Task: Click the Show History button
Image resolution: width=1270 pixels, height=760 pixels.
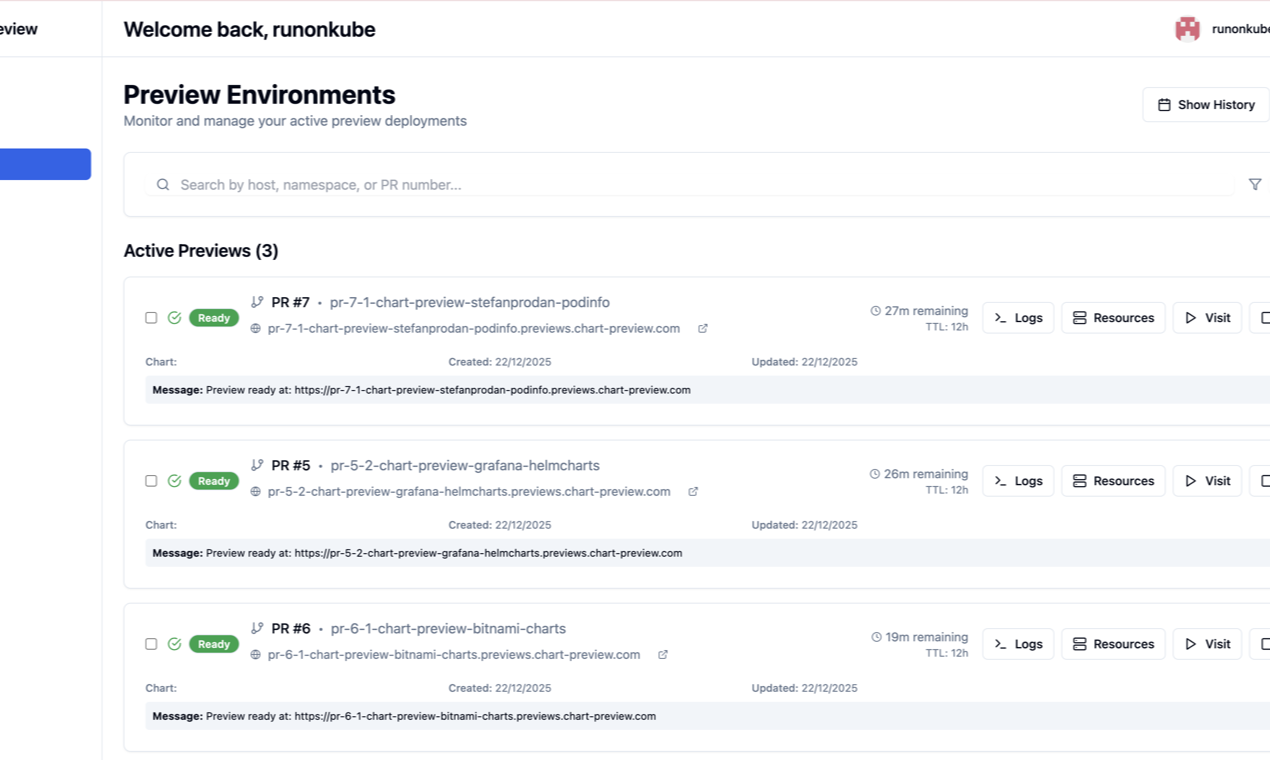Action: (1205, 104)
